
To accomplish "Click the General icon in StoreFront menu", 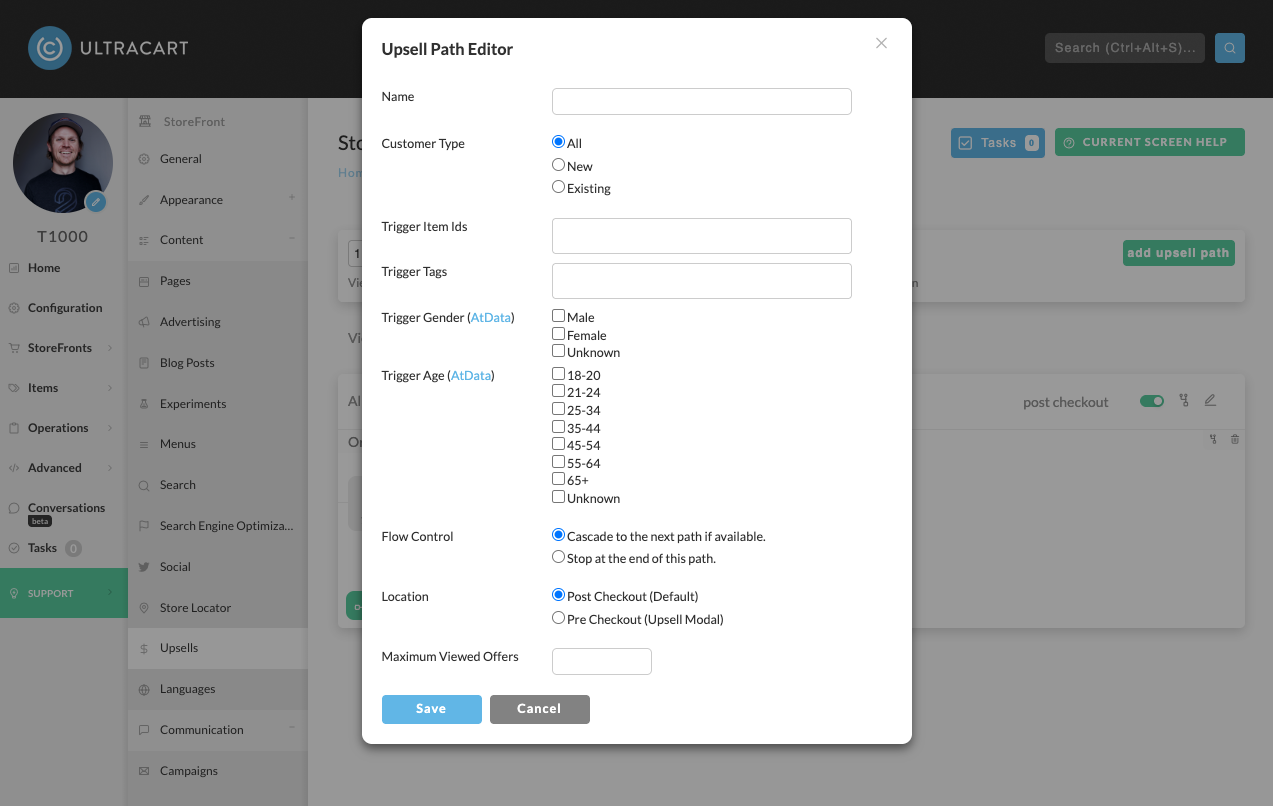I will pyautogui.click(x=144, y=159).
